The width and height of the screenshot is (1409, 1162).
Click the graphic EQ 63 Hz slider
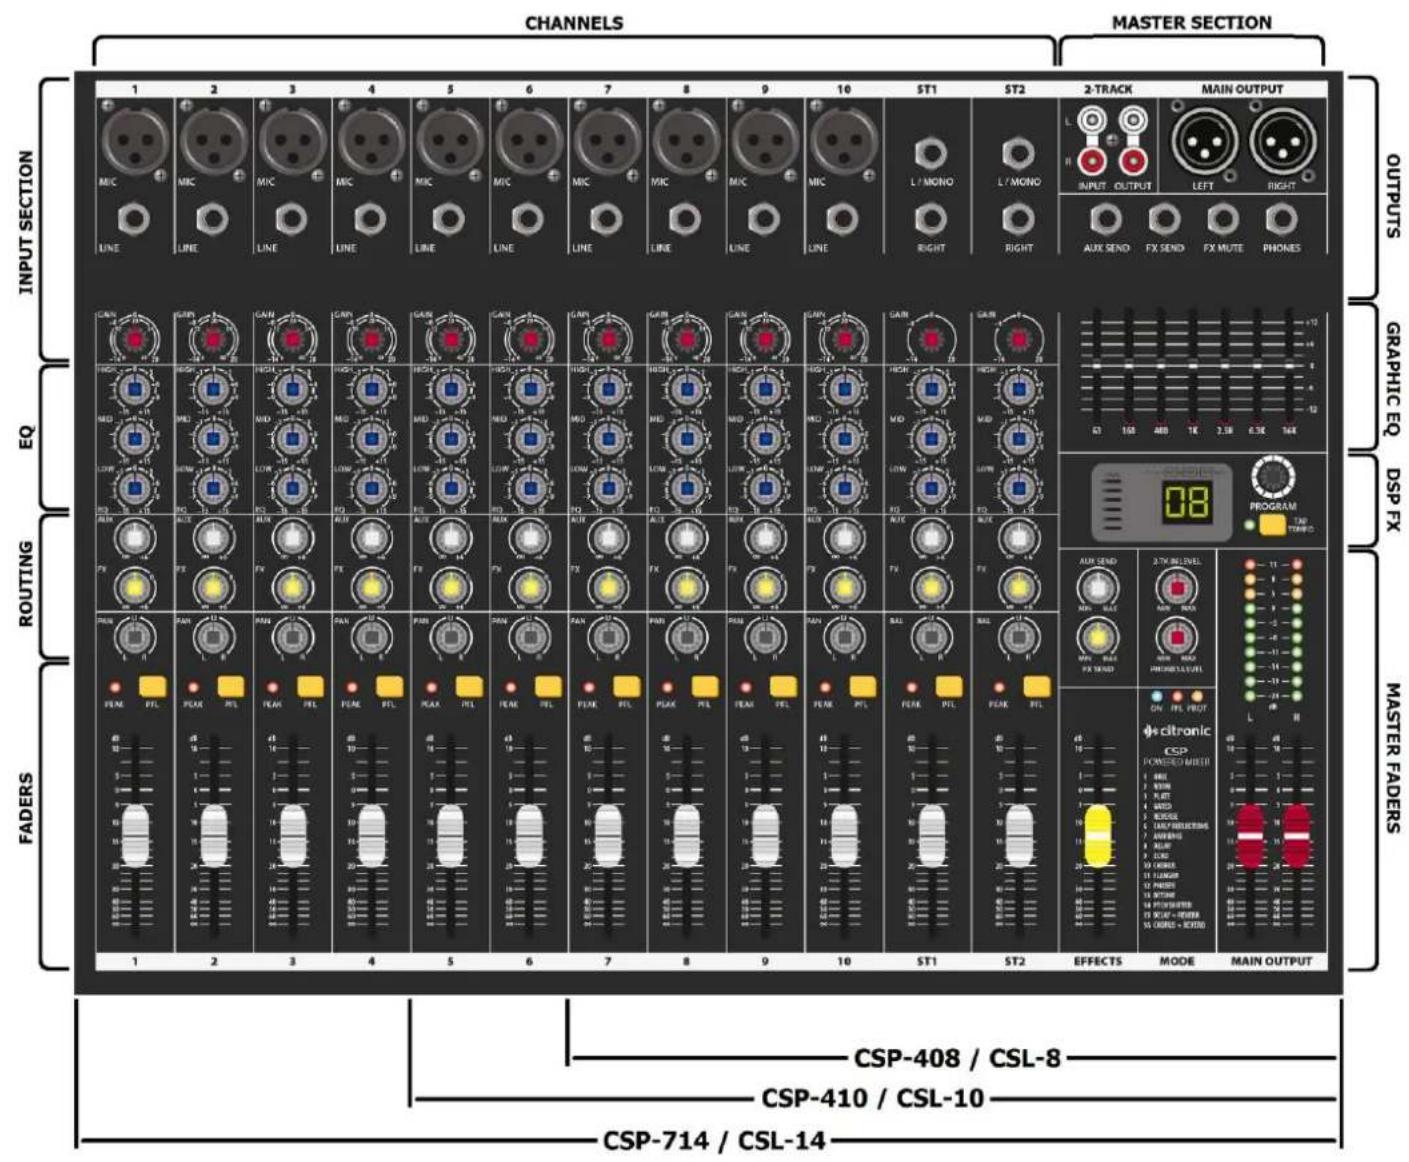pos(1097,366)
